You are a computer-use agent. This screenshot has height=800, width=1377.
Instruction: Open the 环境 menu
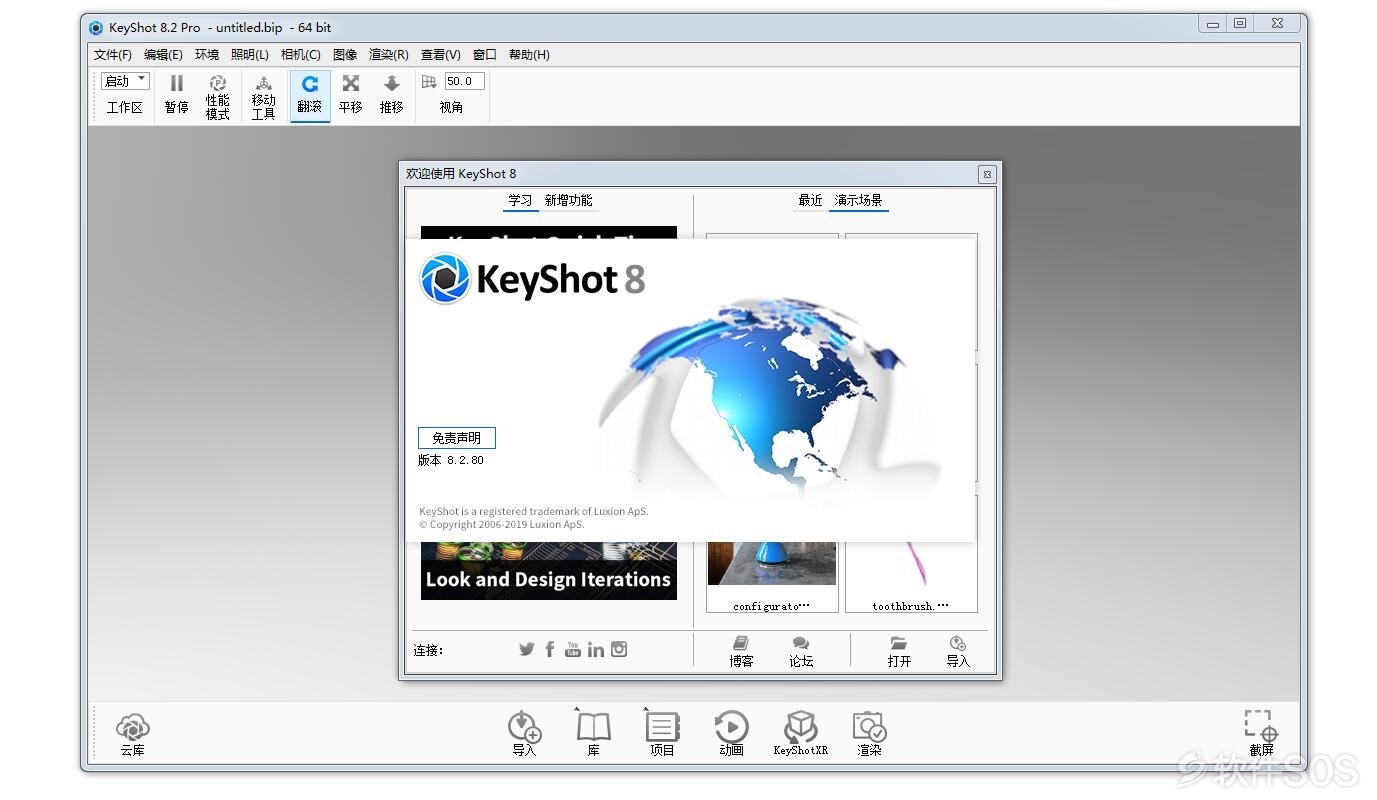point(207,55)
